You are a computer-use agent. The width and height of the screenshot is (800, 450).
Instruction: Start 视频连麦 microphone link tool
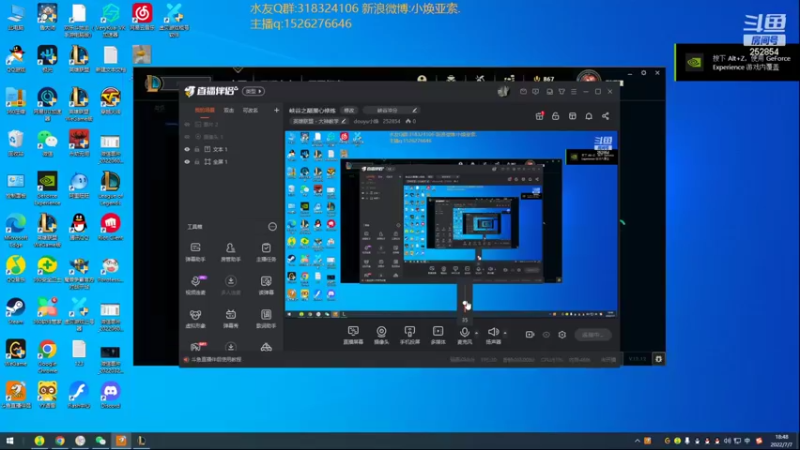pos(195,285)
